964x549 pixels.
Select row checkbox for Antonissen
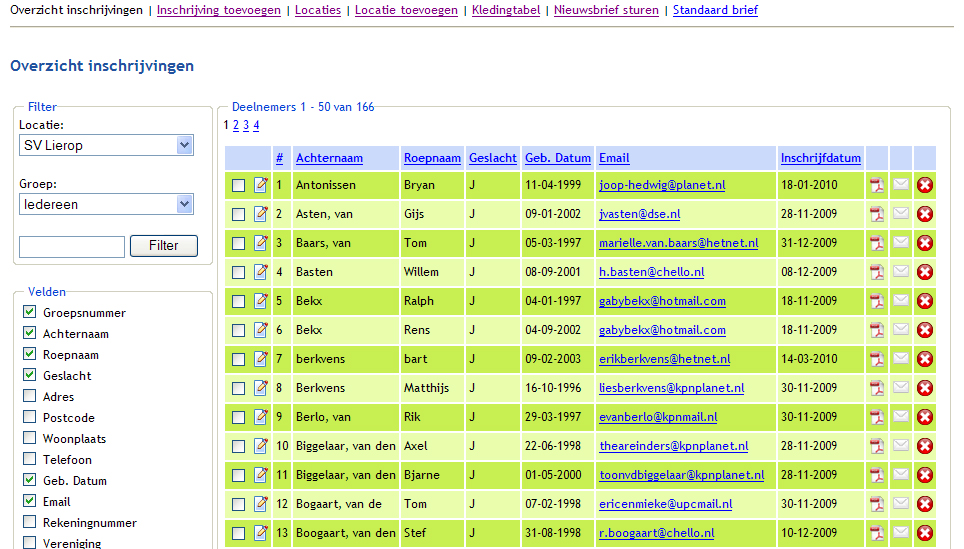[x=239, y=186]
